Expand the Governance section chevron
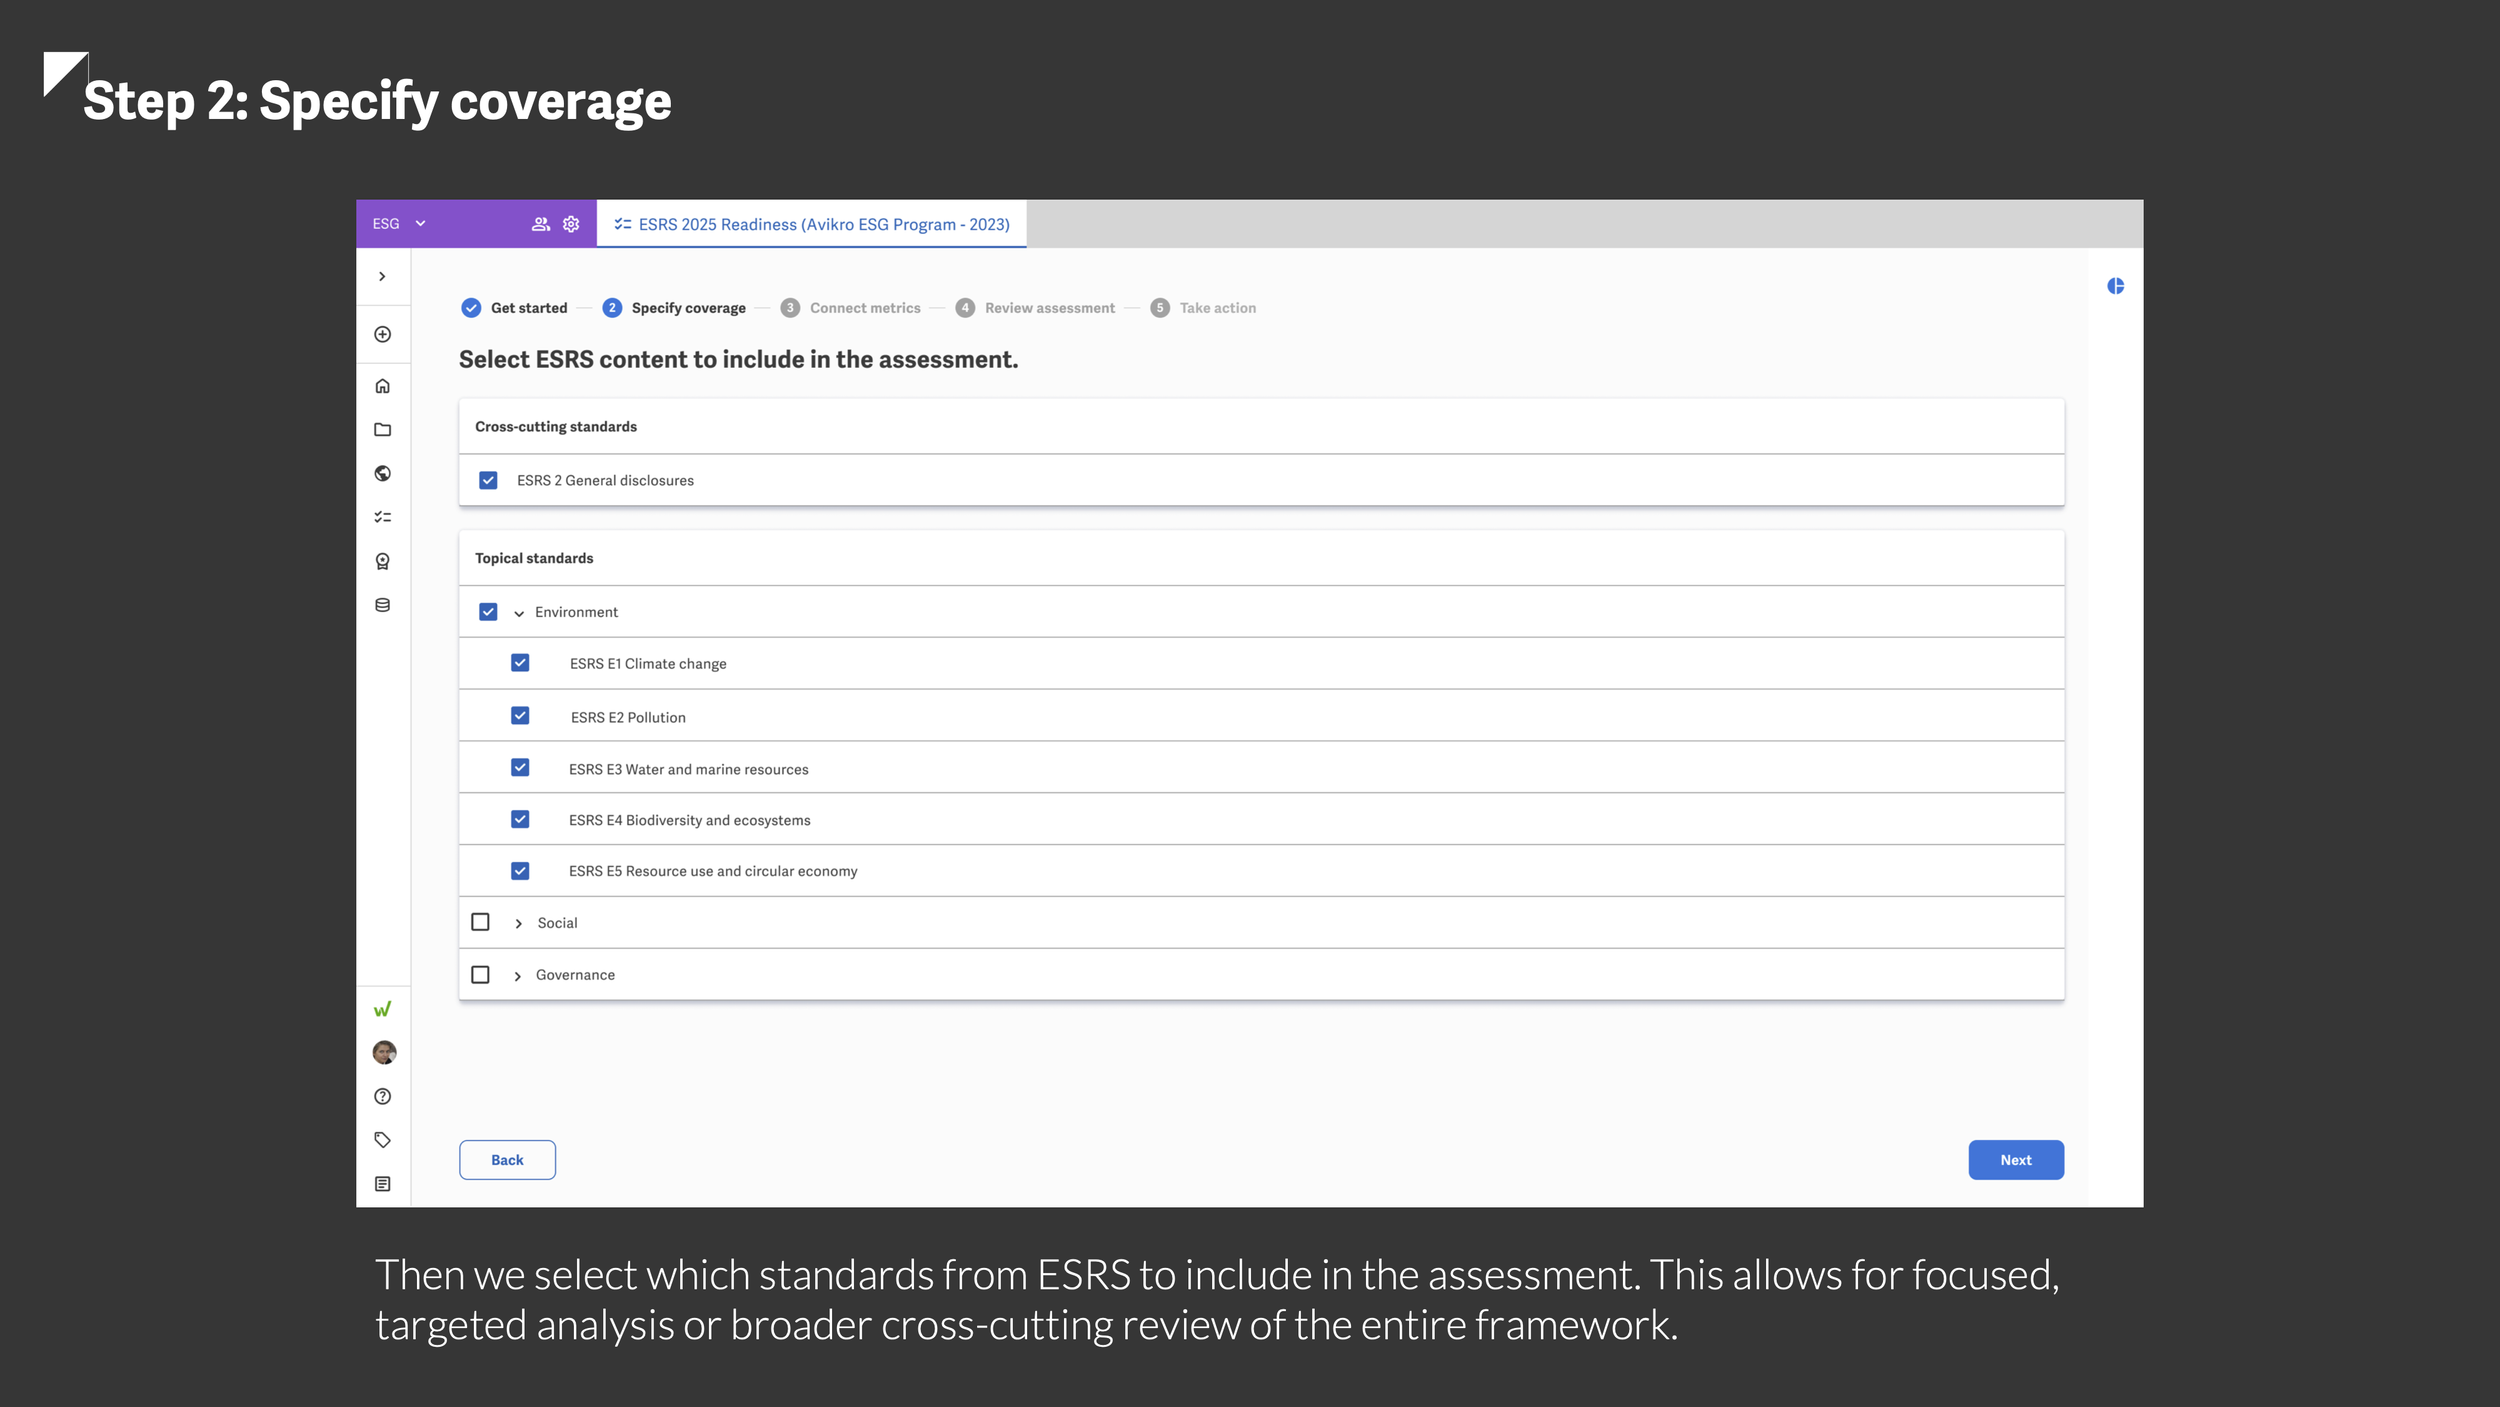 coord(517,975)
